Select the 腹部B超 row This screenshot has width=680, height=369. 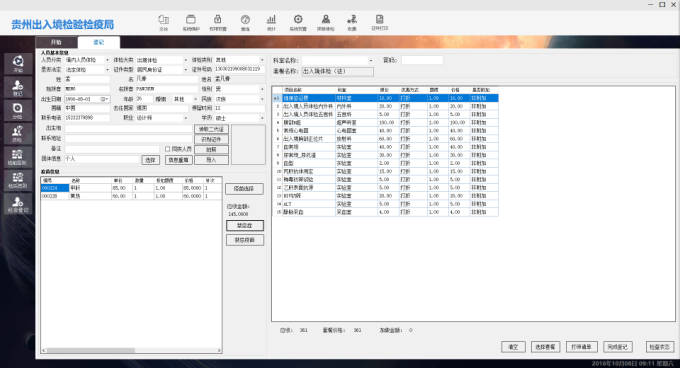386,123
